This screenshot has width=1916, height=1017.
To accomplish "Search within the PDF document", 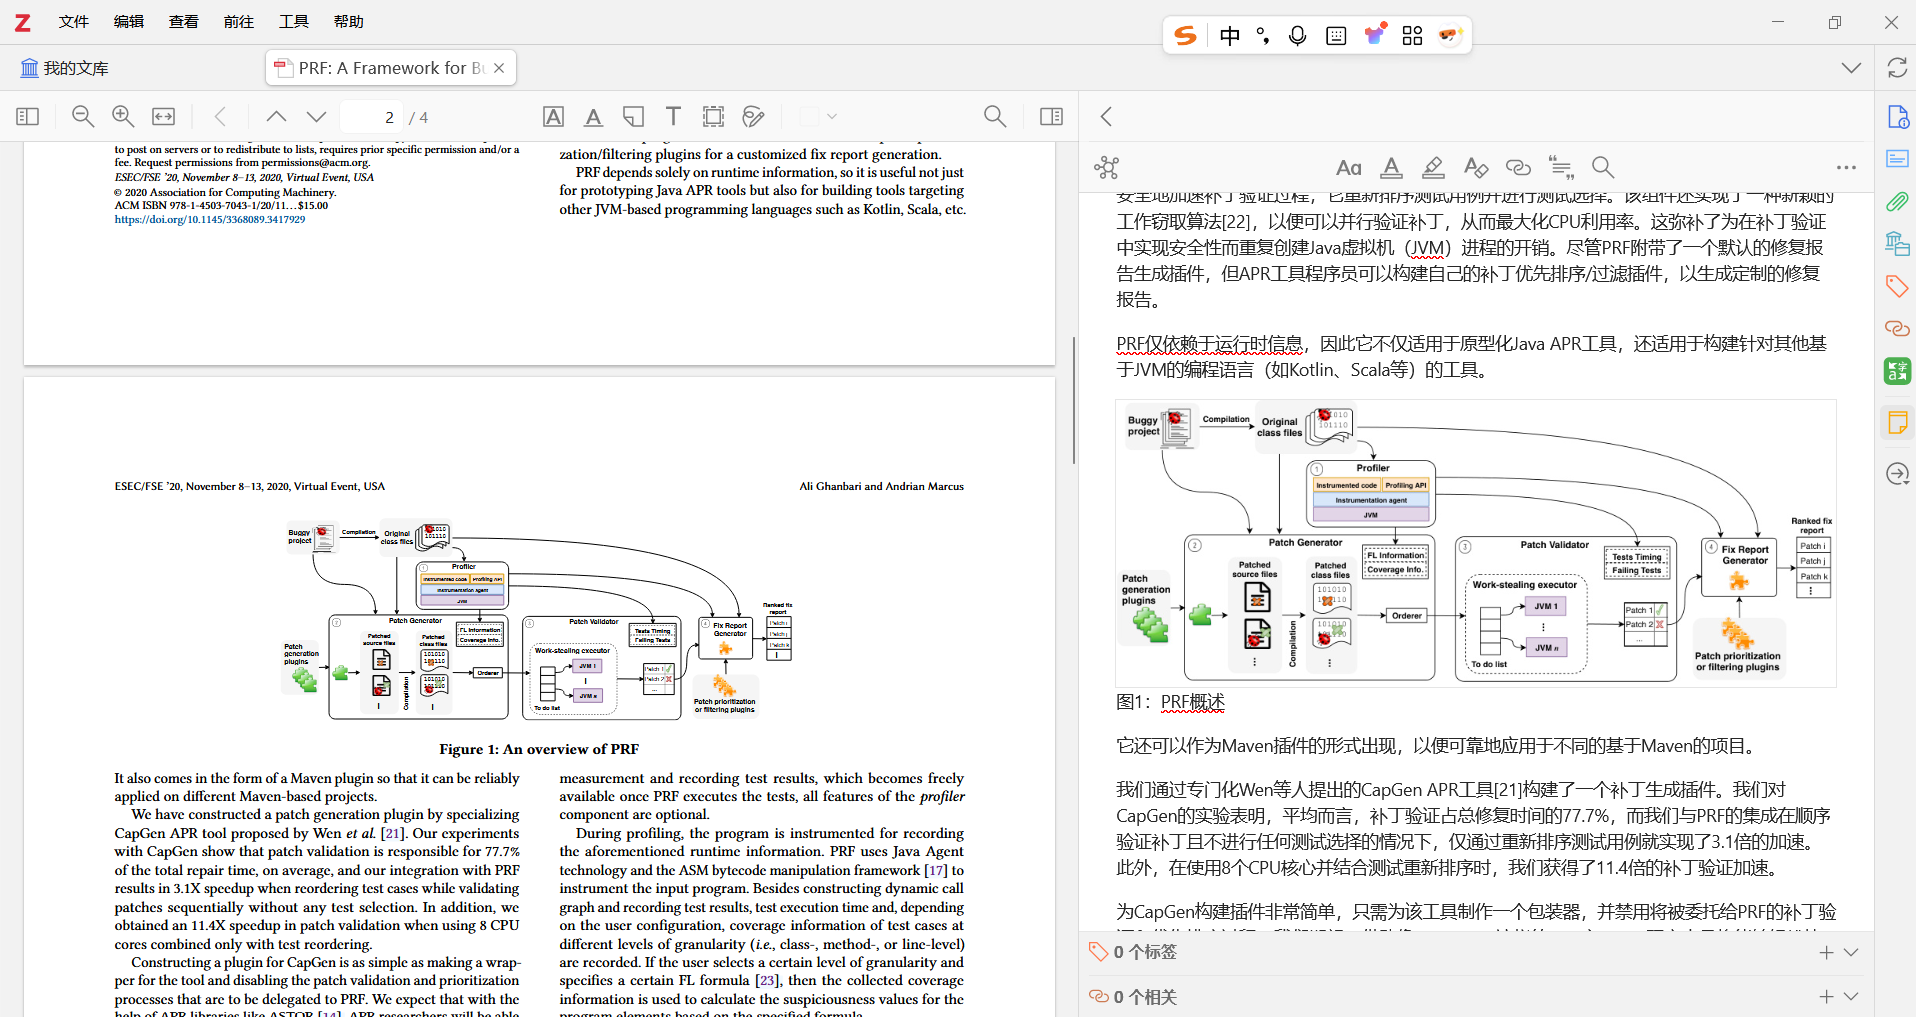I will coord(995,117).
